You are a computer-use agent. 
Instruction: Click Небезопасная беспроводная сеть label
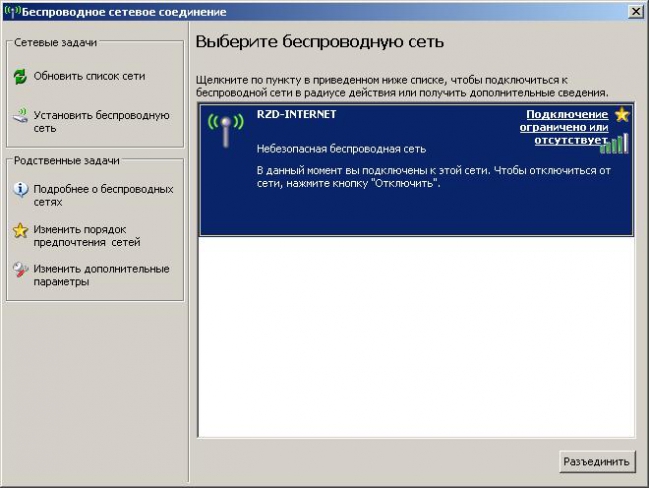[341, 149]
